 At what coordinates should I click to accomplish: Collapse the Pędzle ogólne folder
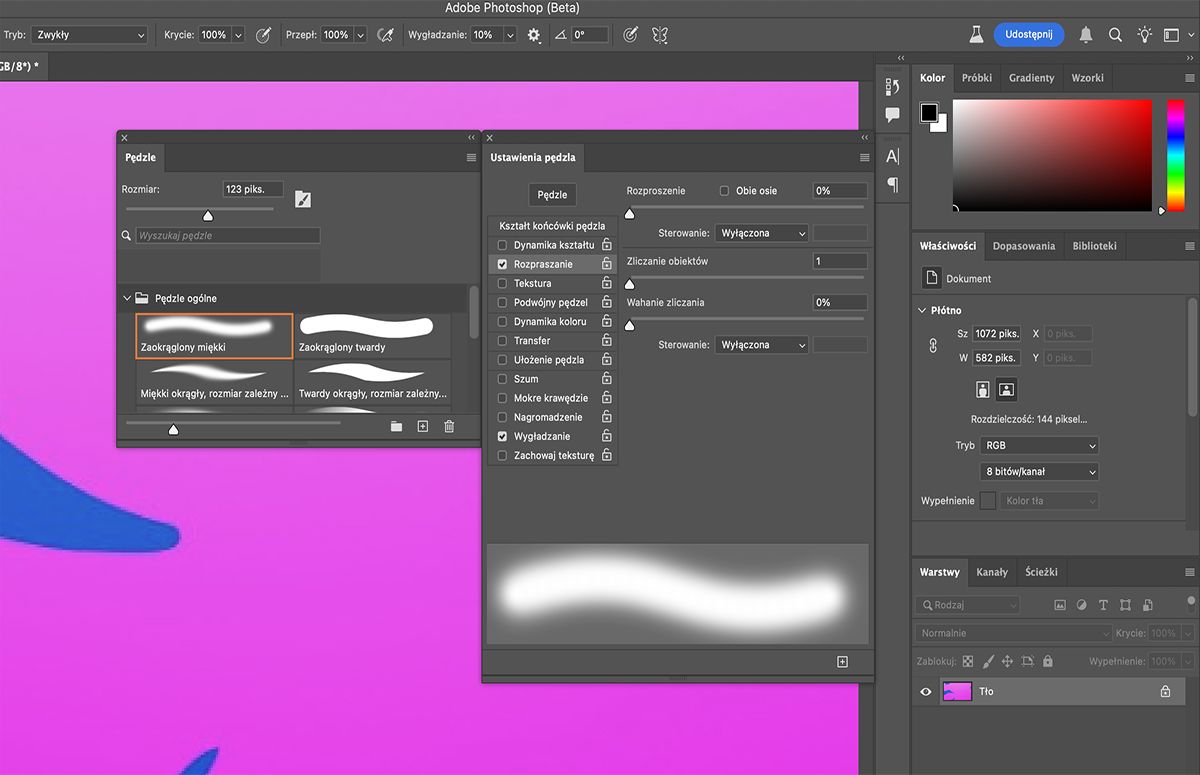tap(127, 298)
